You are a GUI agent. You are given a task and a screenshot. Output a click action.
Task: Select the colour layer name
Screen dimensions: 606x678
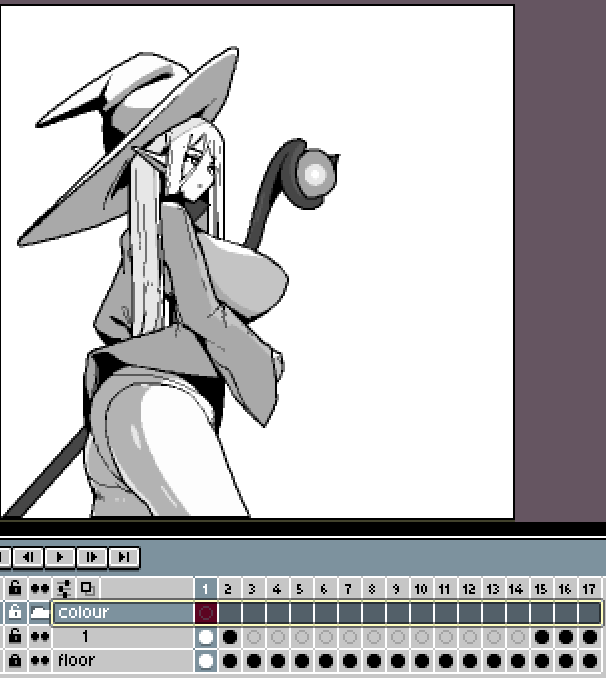pyautogui.click(x=123, y=612)
